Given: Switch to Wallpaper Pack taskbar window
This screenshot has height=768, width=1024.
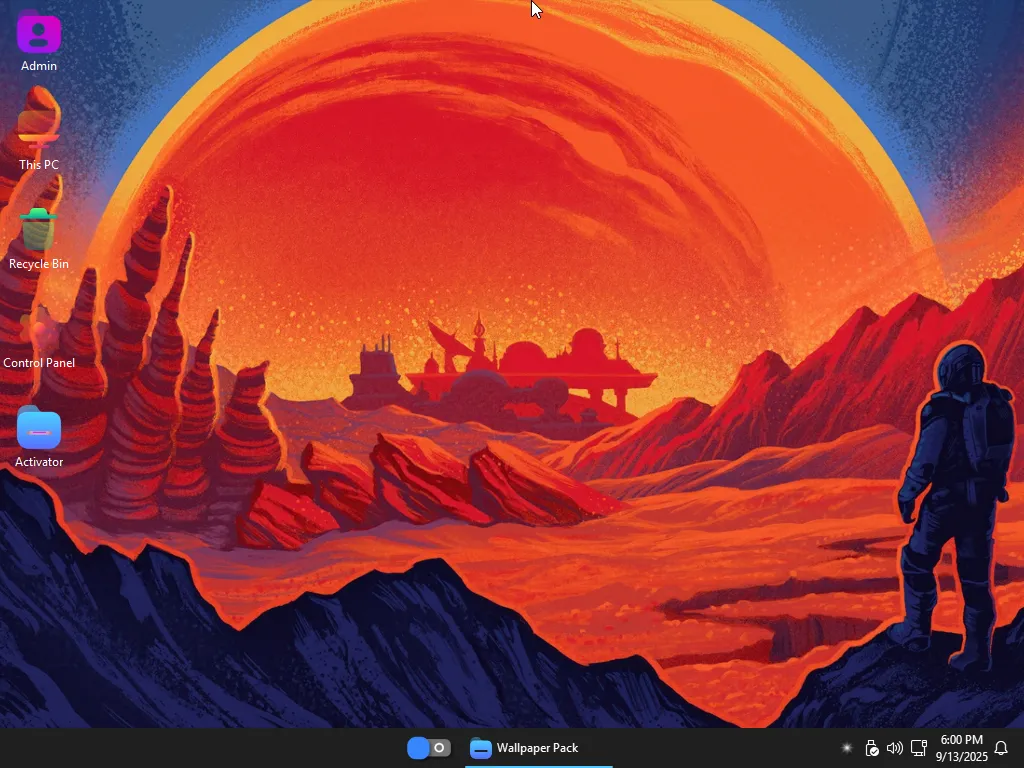Looking at the screenshot, I should tap(539, 748).
